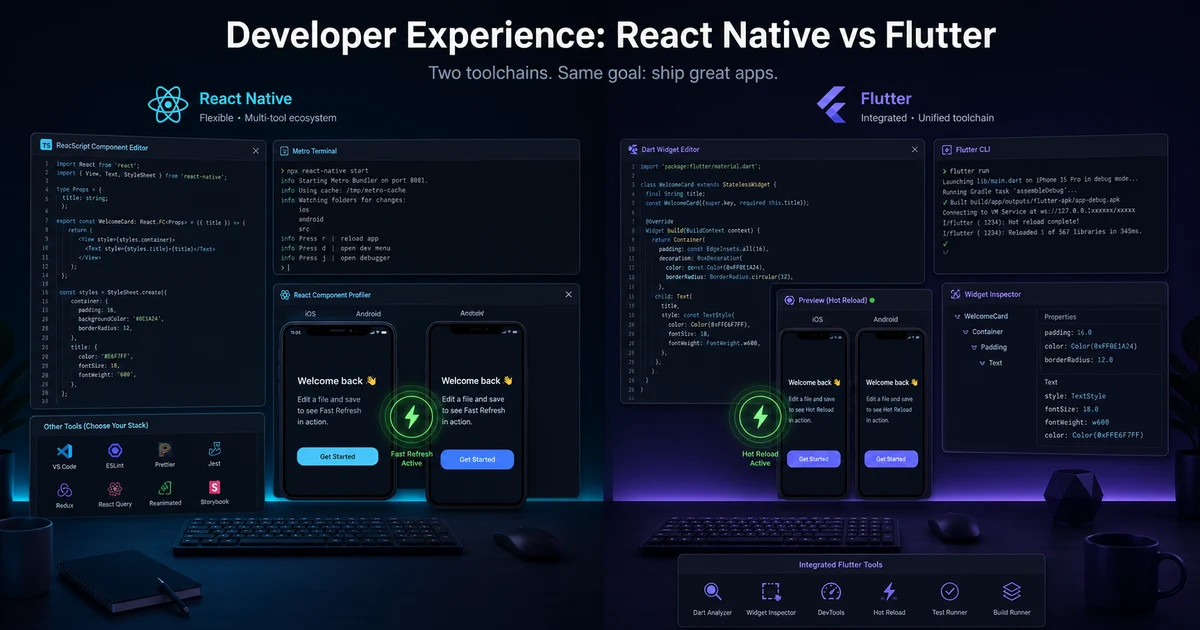Click Hot Reload icon in Integrated Flutter Tools
Viewport: 1200px width, 630px height.
click(x=889, y=592)
